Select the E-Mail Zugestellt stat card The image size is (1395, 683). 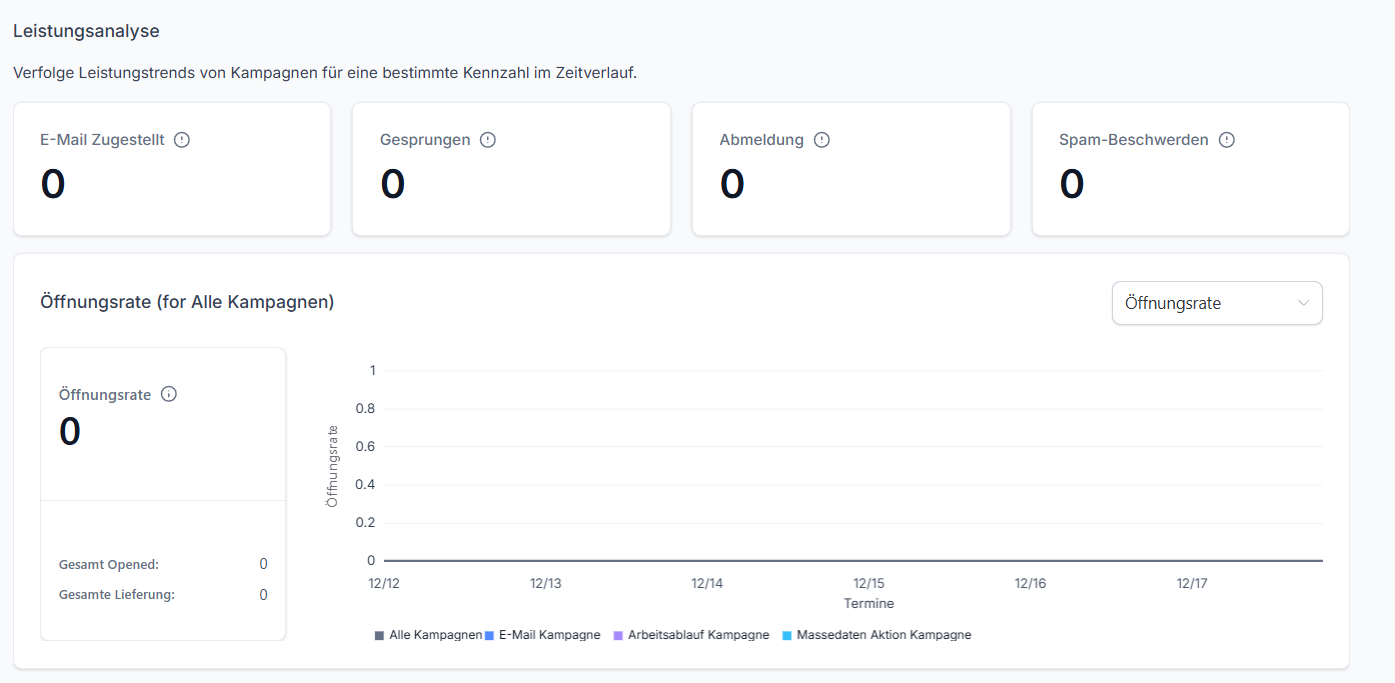(172, 169)
